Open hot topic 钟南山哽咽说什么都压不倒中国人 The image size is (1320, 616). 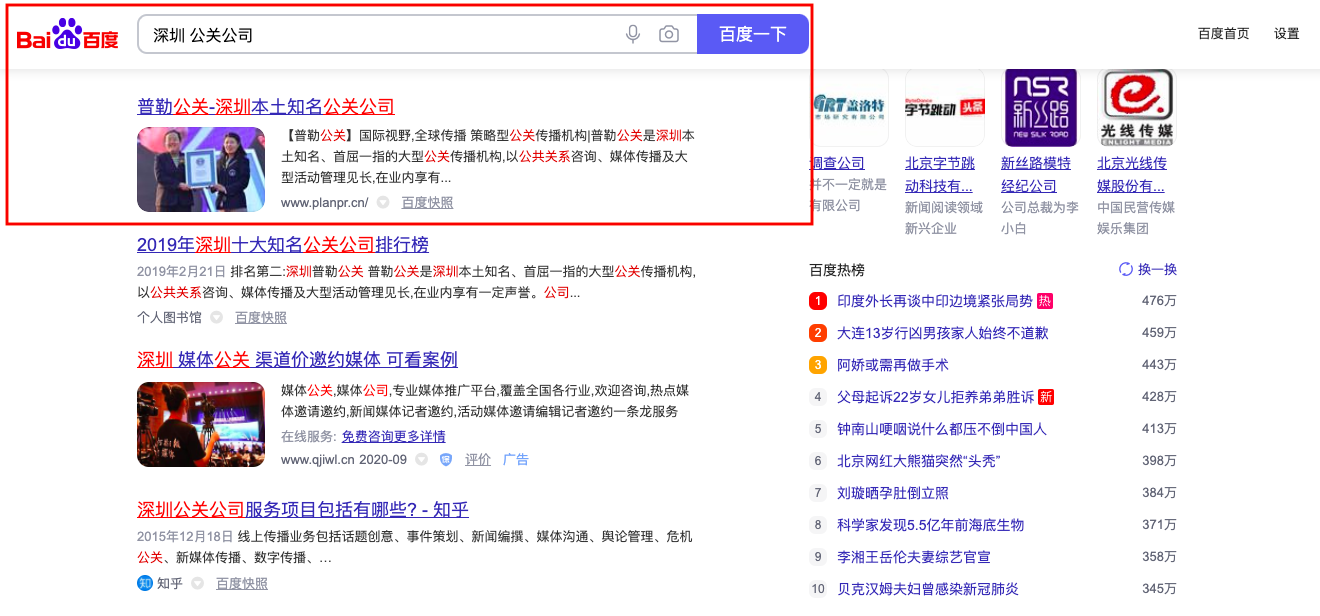[942, 429]
